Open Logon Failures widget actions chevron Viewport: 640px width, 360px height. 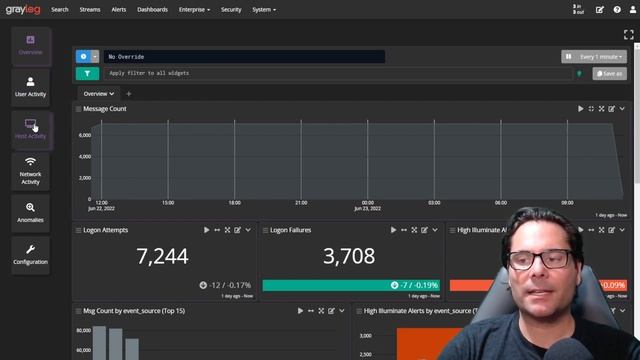[x=435, y=230]
